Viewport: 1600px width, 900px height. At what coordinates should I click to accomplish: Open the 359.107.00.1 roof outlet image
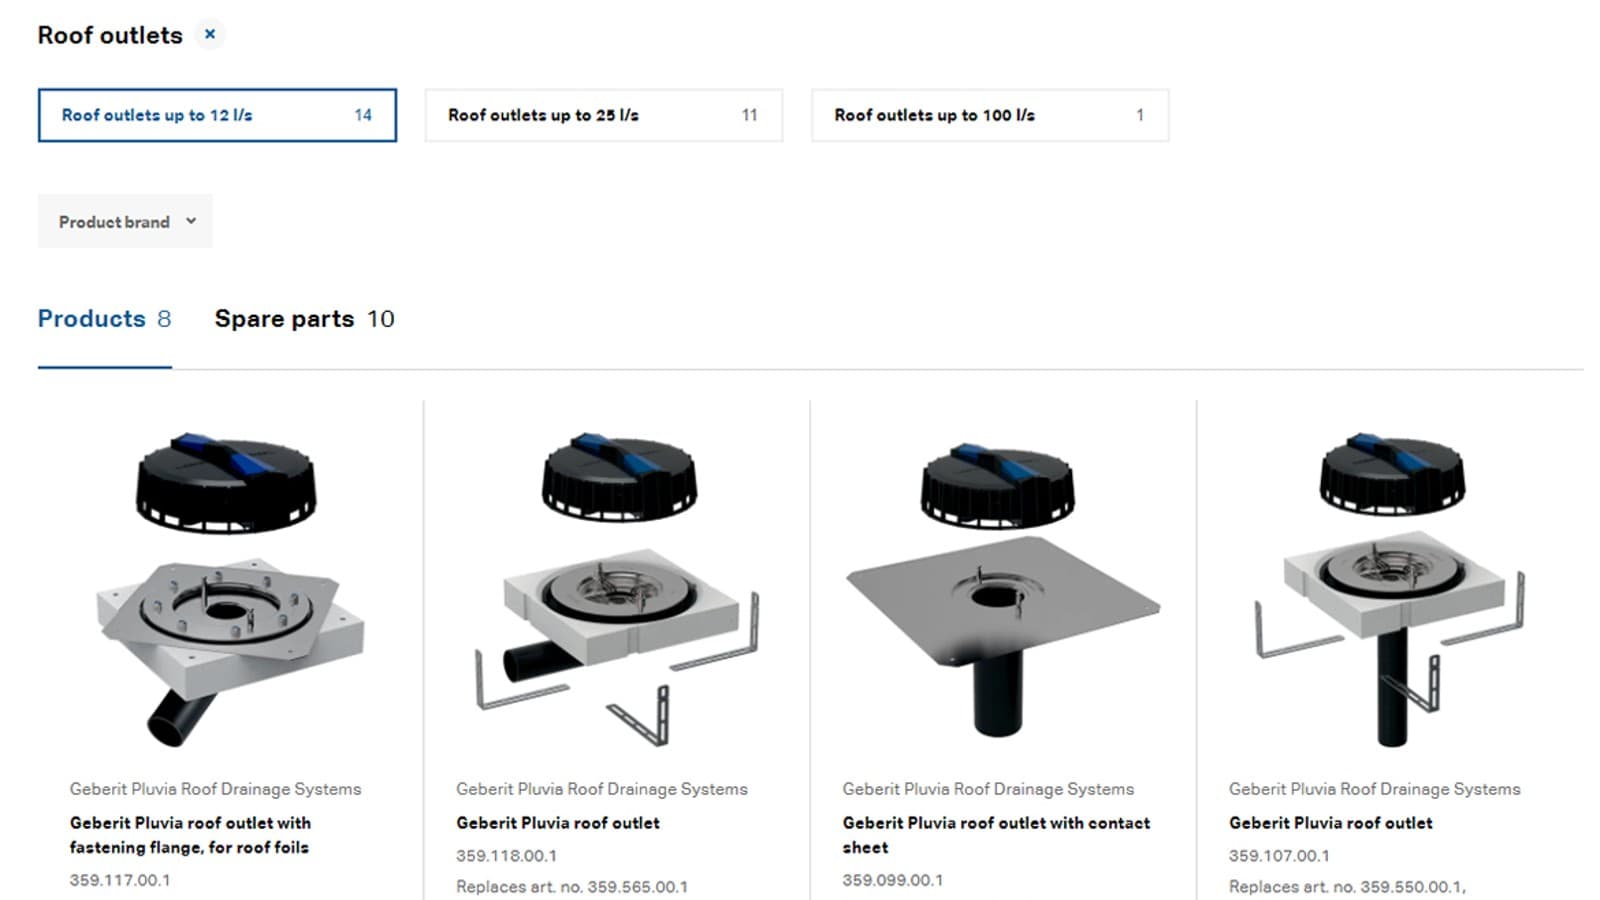tap(1390, 590)
